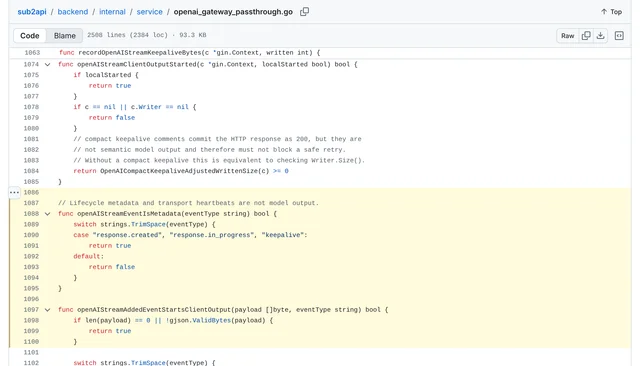Click openAIStreamClientOutputStarted function name
This screenshot has width=640, height=366.
click(x=137, y=64)
